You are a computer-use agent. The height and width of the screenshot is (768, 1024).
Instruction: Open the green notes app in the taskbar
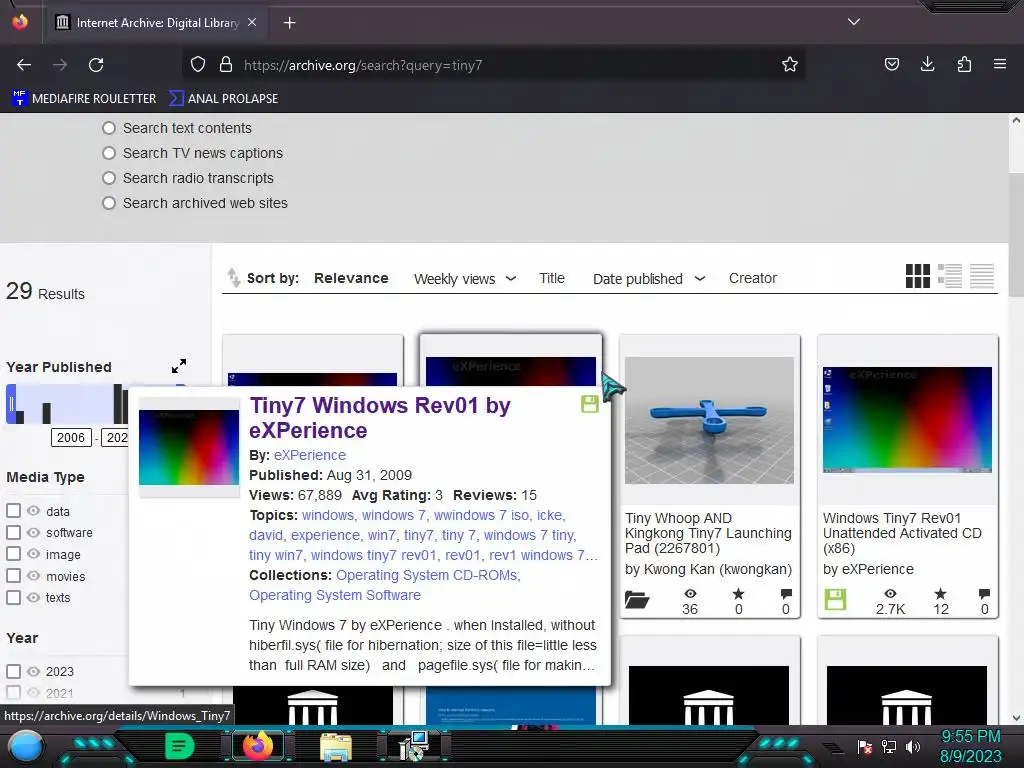(x=180, y=746)
